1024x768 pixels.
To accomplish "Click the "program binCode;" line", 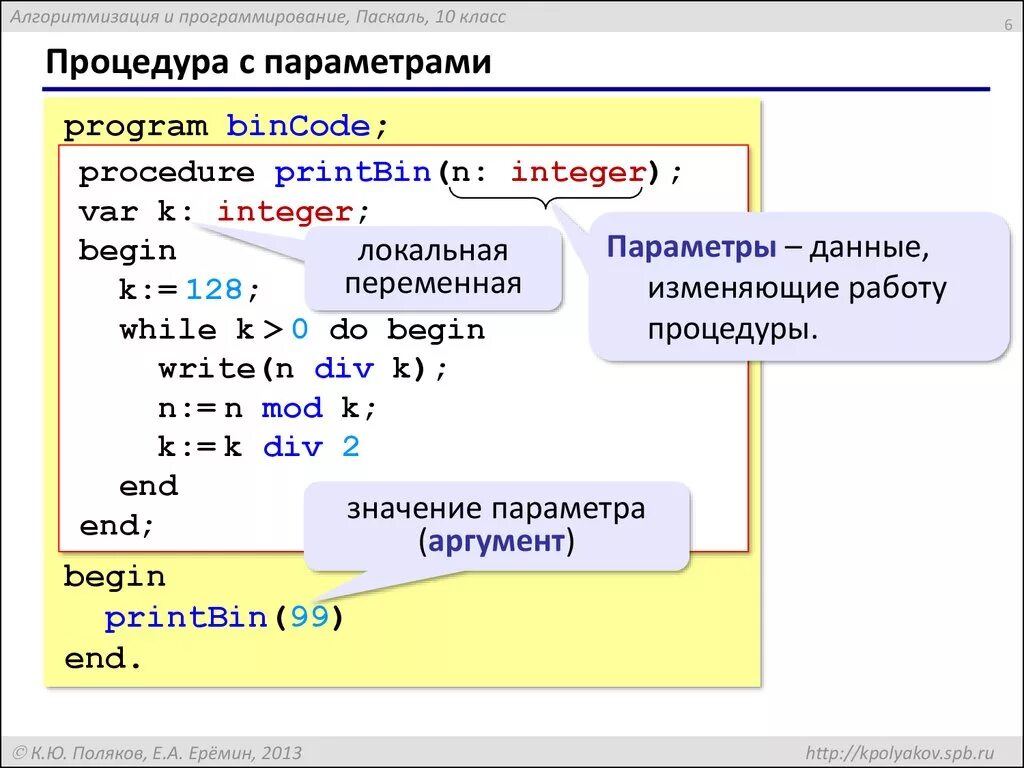I will click(x=226, y=126).
